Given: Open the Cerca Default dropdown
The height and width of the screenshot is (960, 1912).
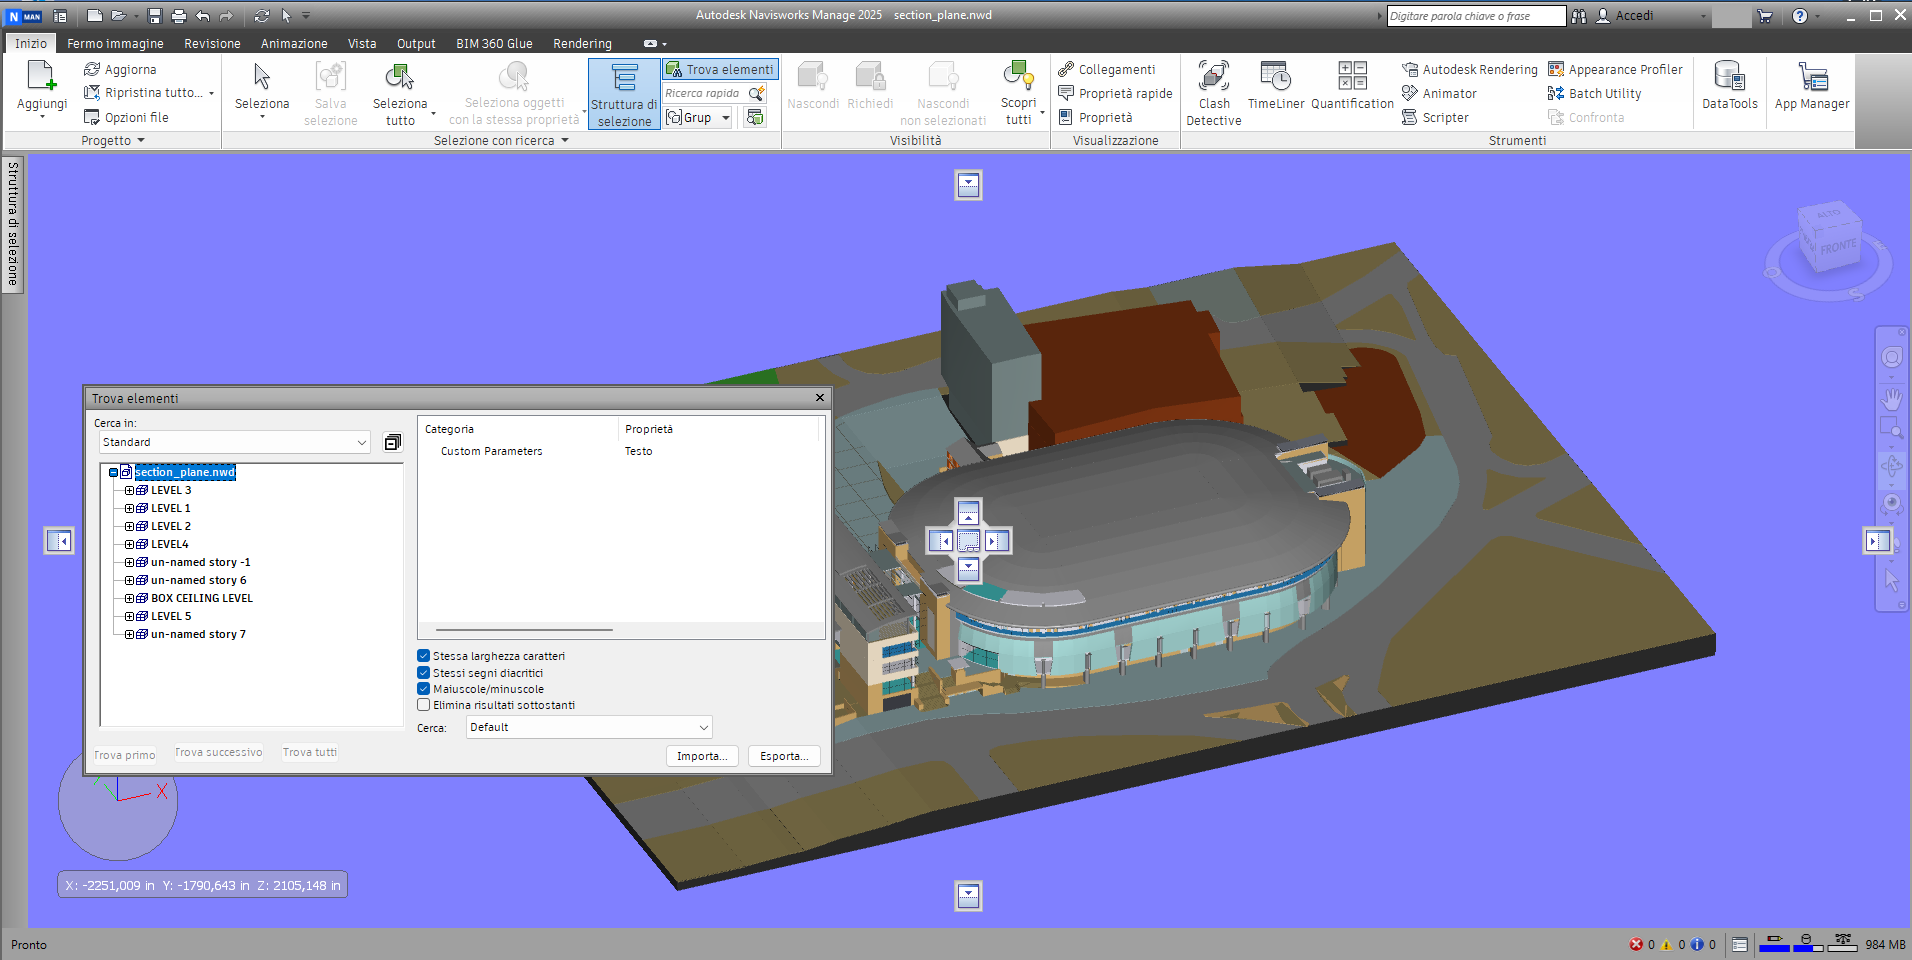Looking at the screenshot, I should (x=589, y=727).
